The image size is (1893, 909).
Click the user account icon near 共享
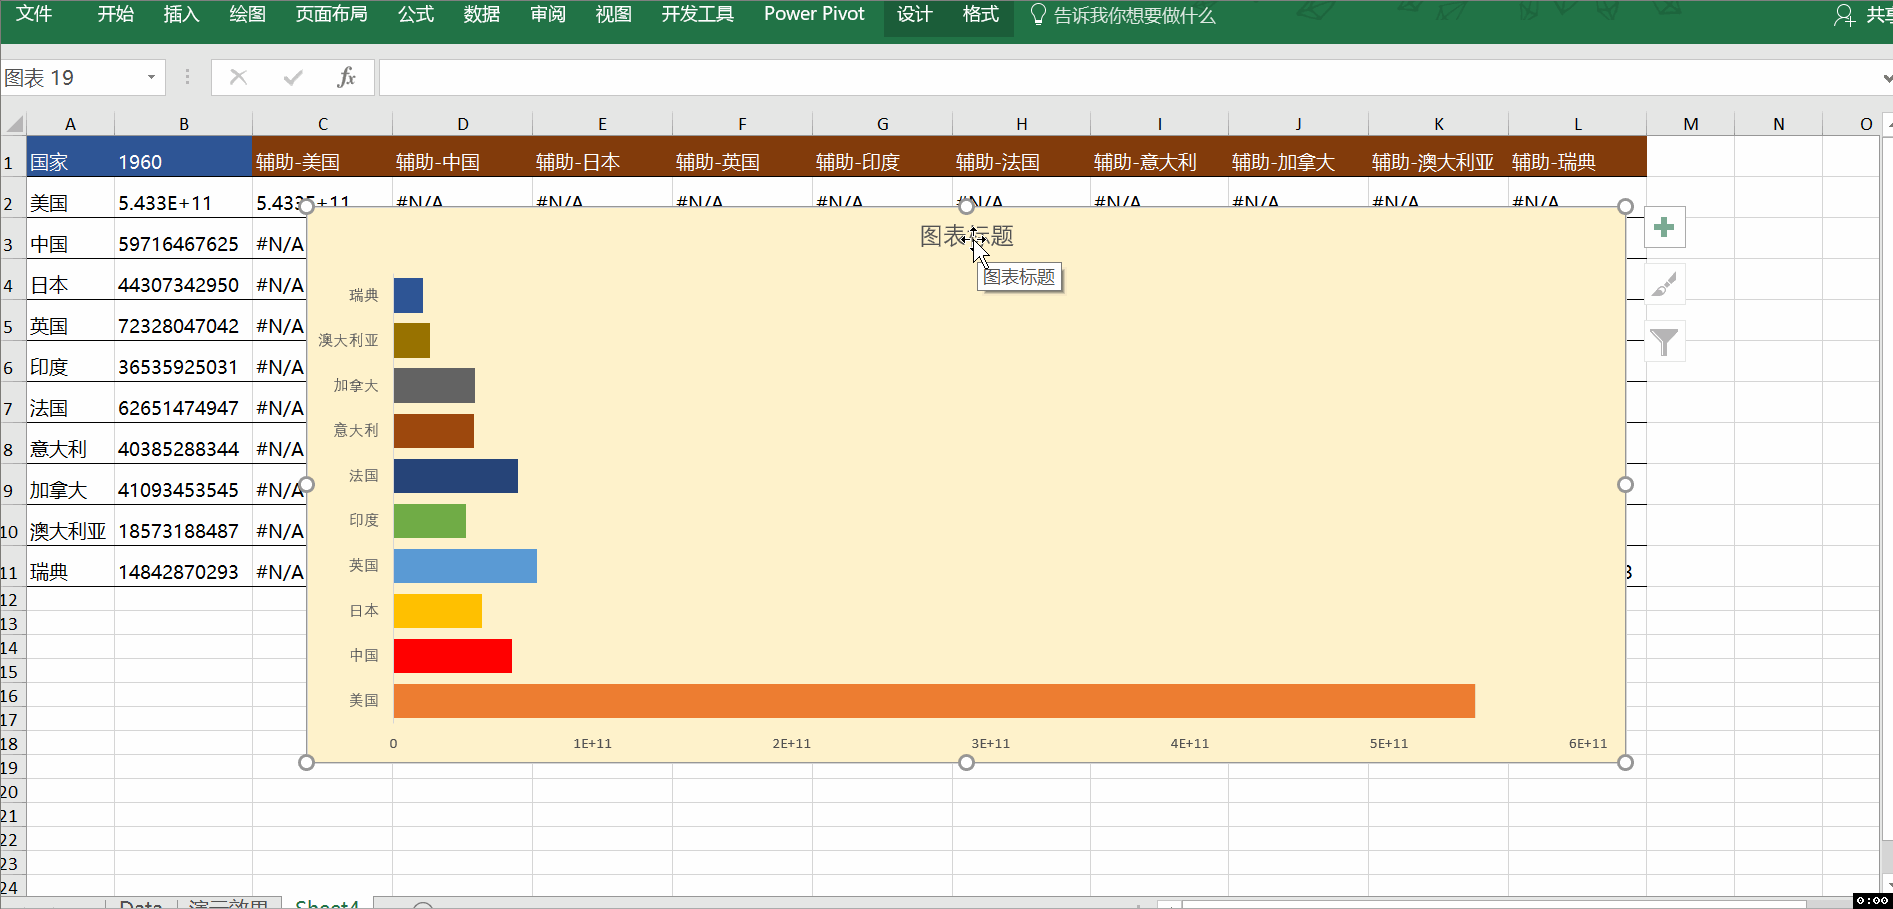(x=1843, y=15)
